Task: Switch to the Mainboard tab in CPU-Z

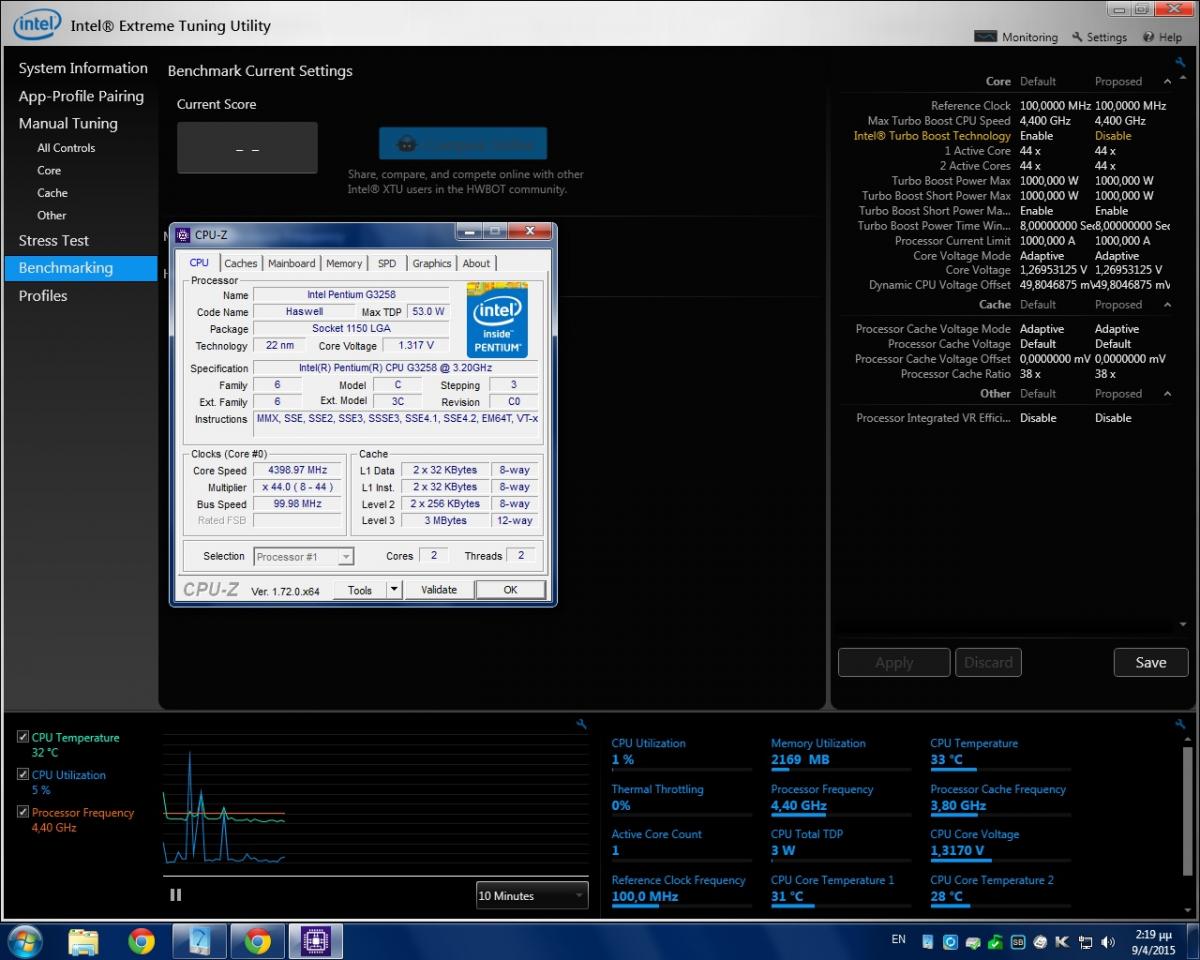Action: [x=292, y=263]
